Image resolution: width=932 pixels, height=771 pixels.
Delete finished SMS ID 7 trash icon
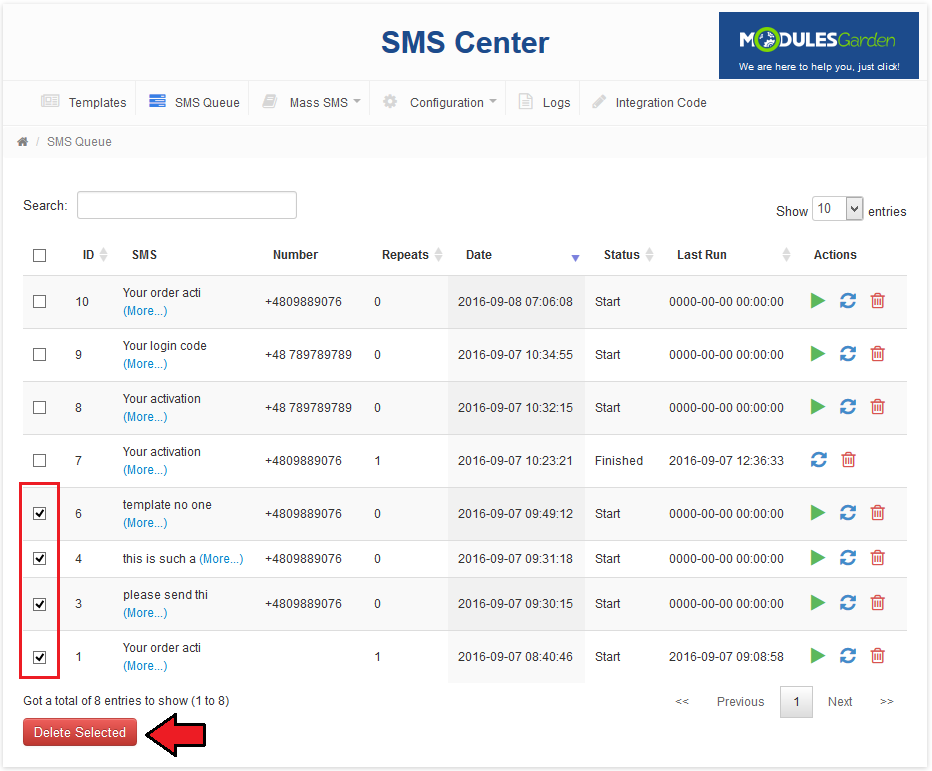click(x=848, y=460)
